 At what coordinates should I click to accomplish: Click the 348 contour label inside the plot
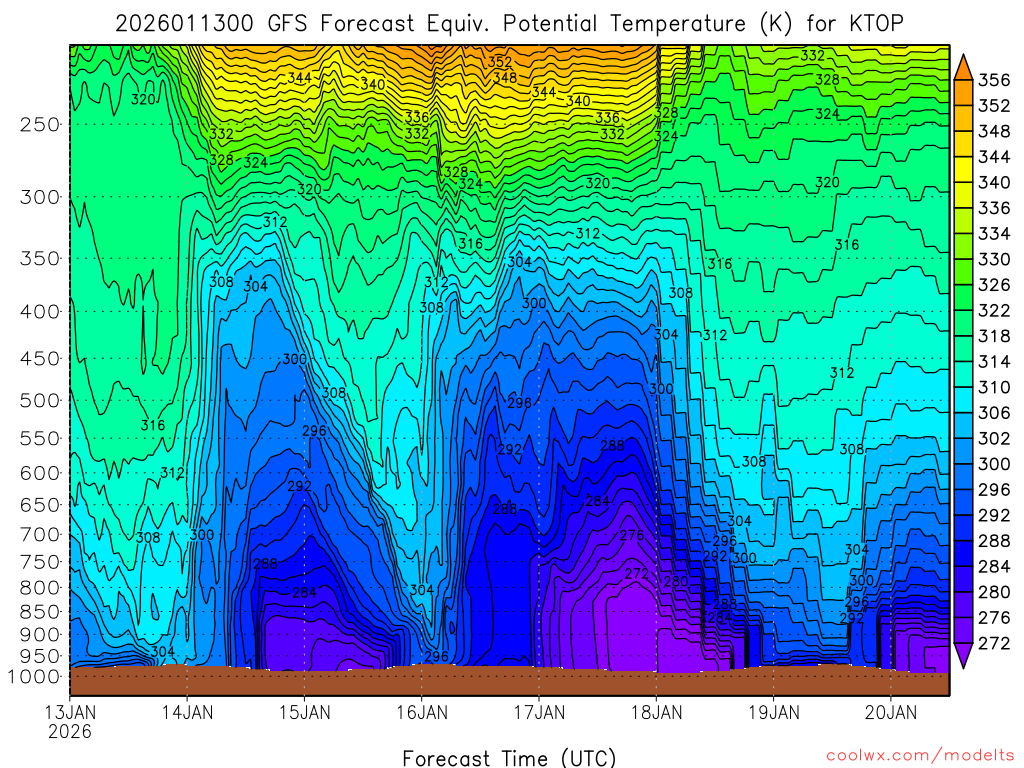(505, 78)
